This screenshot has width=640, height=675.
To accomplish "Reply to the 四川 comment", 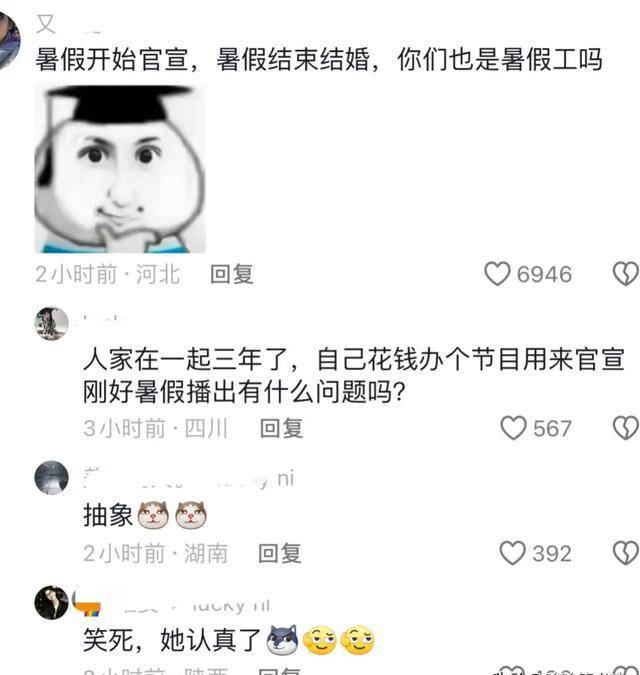I will pyautogui.click(x=281, y=428).
